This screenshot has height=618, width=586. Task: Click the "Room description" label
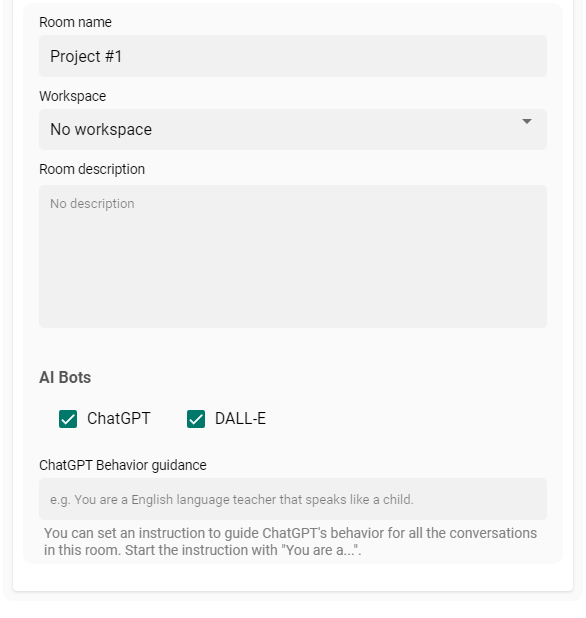pyautogui.click(x=92, y=169)
